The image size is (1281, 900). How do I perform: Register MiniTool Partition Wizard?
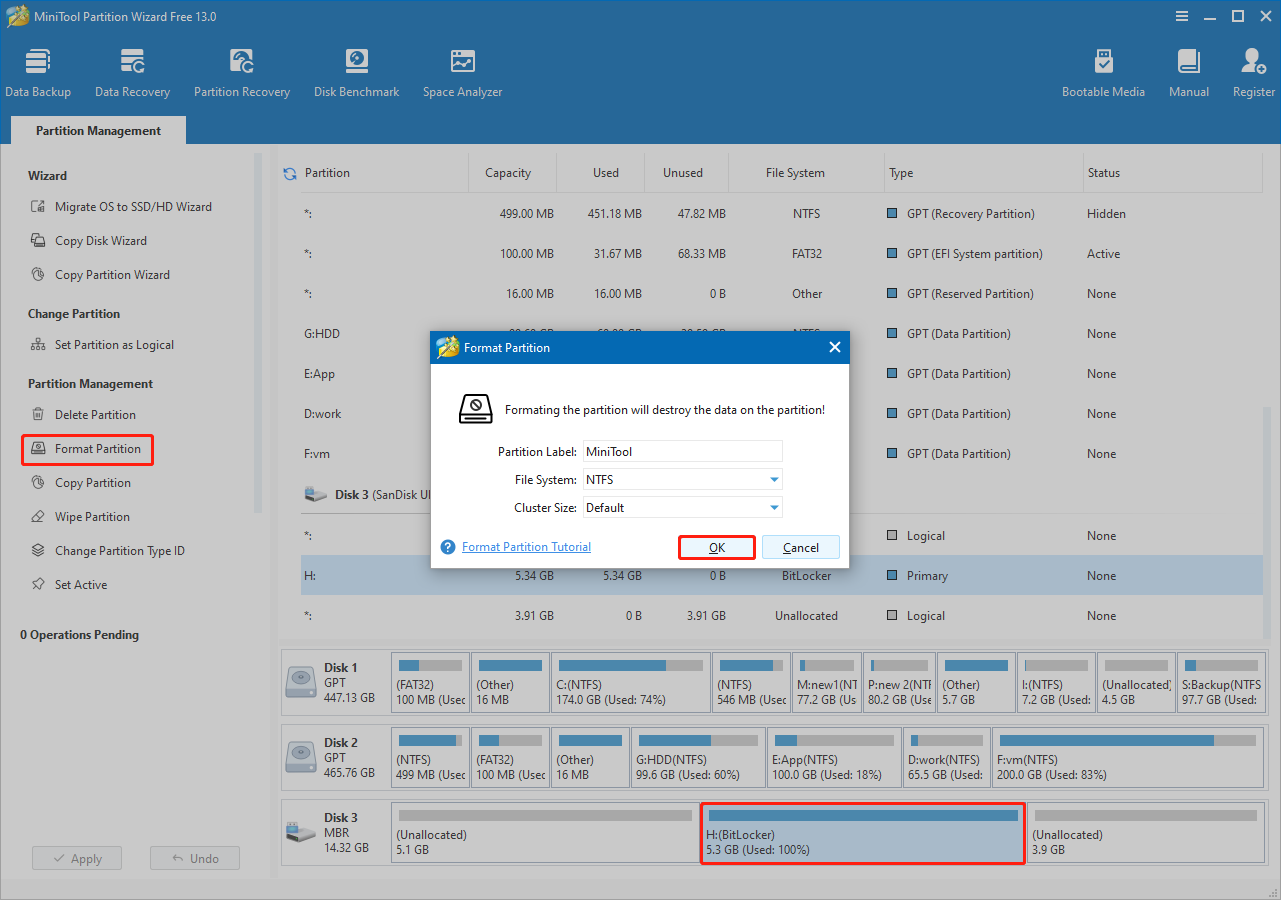(x=1253, y=70)
